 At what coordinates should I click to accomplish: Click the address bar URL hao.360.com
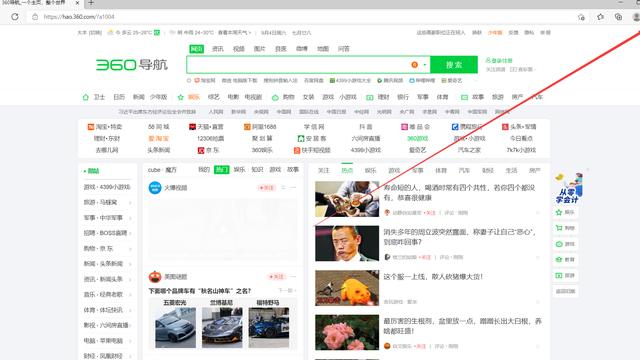point(79,17)
